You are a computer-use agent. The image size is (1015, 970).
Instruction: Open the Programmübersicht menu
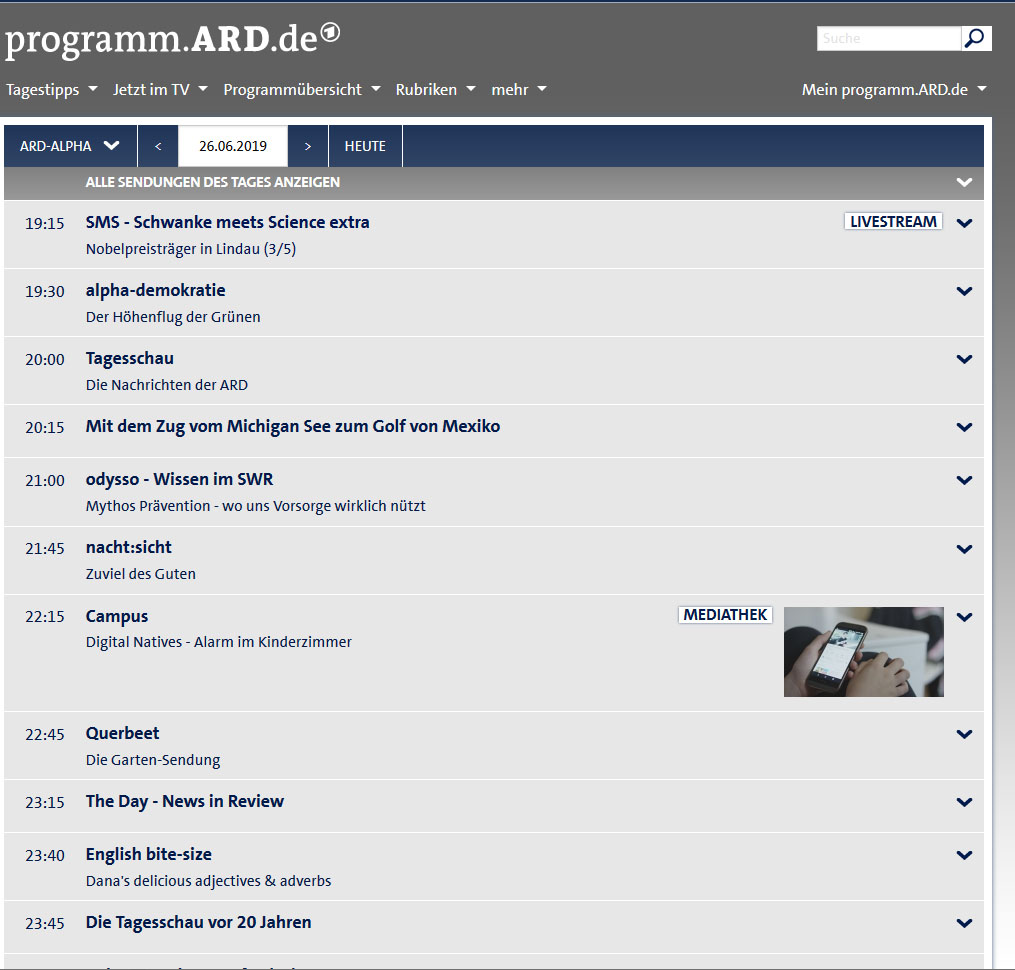302,89
